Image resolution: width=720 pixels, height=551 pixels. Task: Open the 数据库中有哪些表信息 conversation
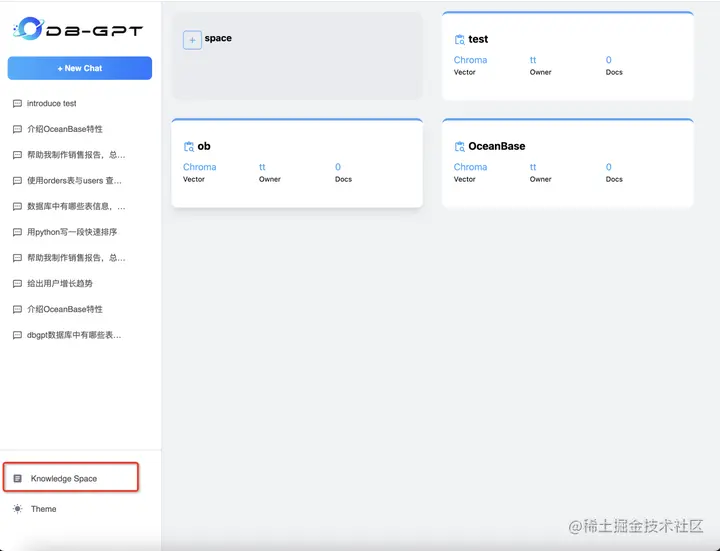pos(76,207)
